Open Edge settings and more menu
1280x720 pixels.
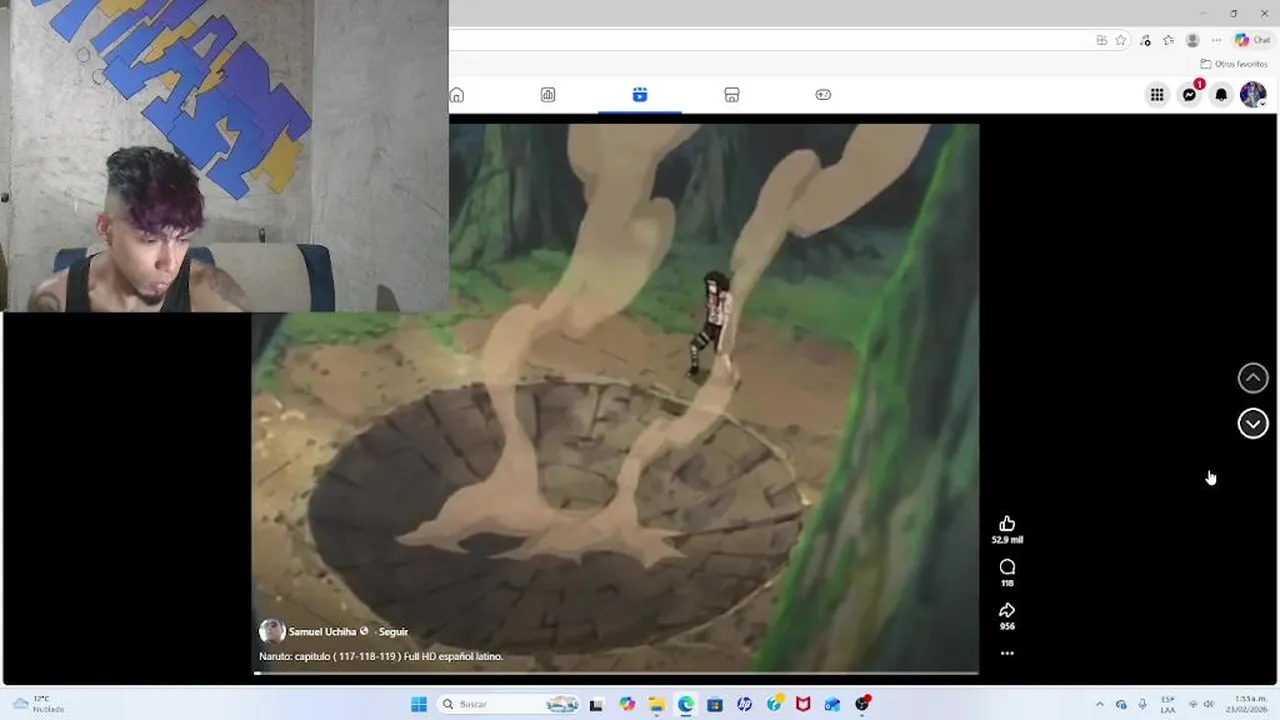click(x=1216, y=40)
